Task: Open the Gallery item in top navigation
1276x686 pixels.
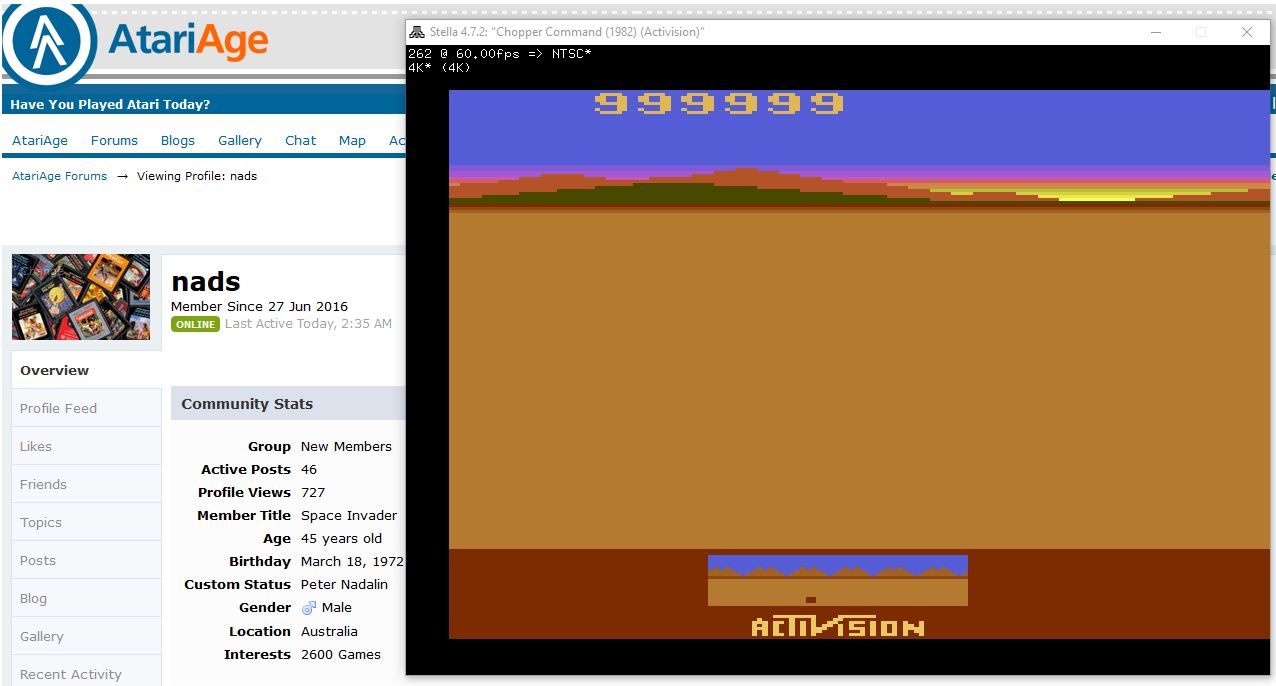Action: click(240, 140)
